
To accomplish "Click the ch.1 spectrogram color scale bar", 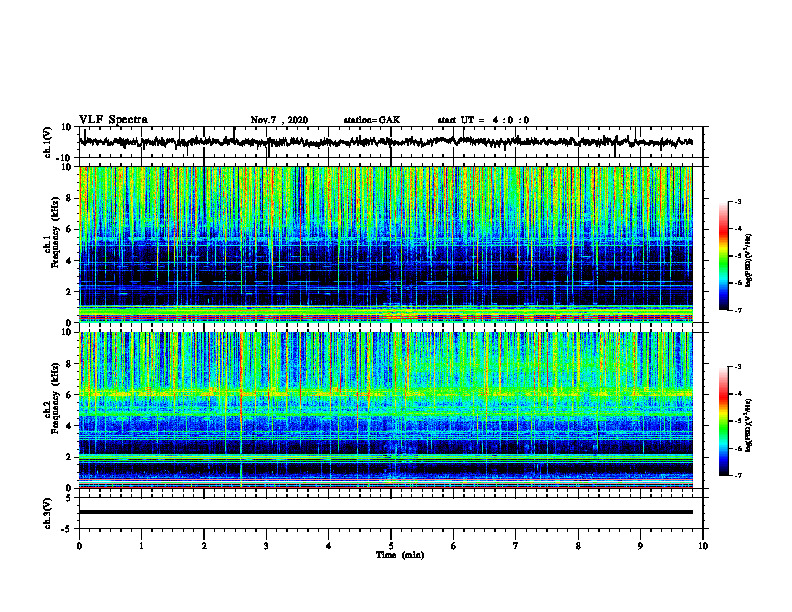I will pos(723,256).
